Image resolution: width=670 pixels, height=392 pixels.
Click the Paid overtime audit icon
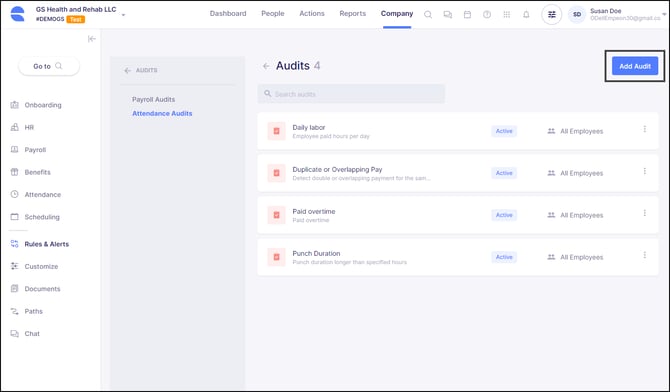(276, 215)
